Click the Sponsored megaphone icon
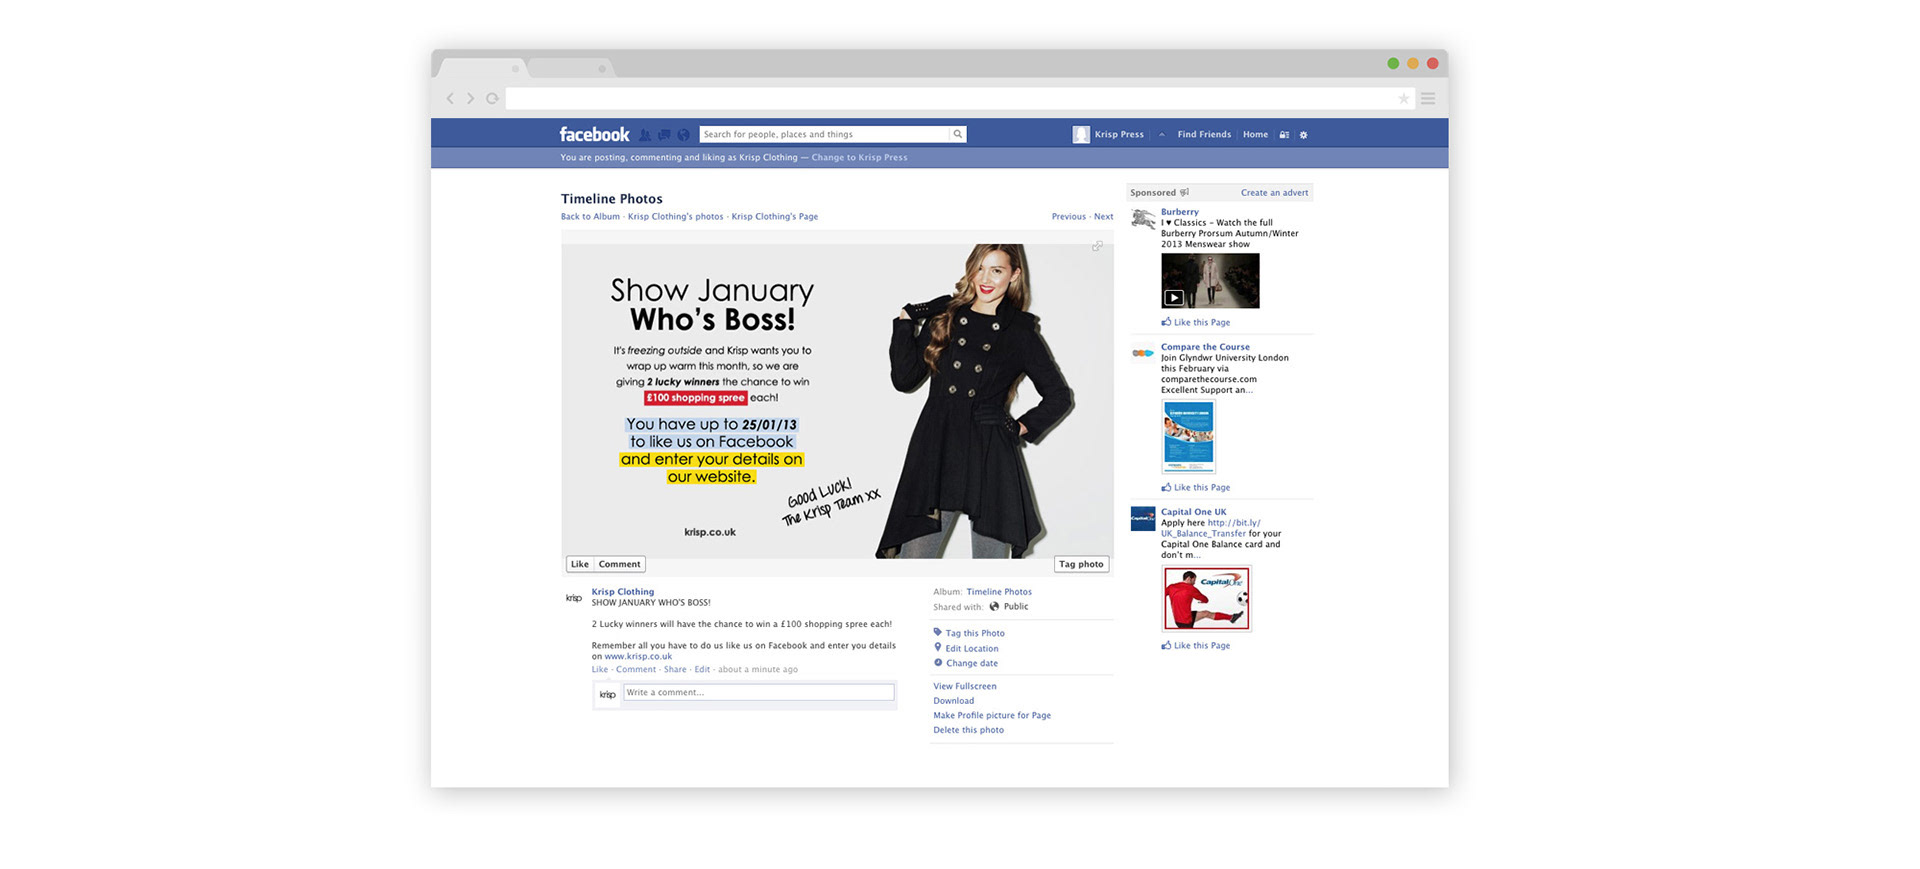The width and height of the screenshot is (1920, 869). pos(1185,192)
